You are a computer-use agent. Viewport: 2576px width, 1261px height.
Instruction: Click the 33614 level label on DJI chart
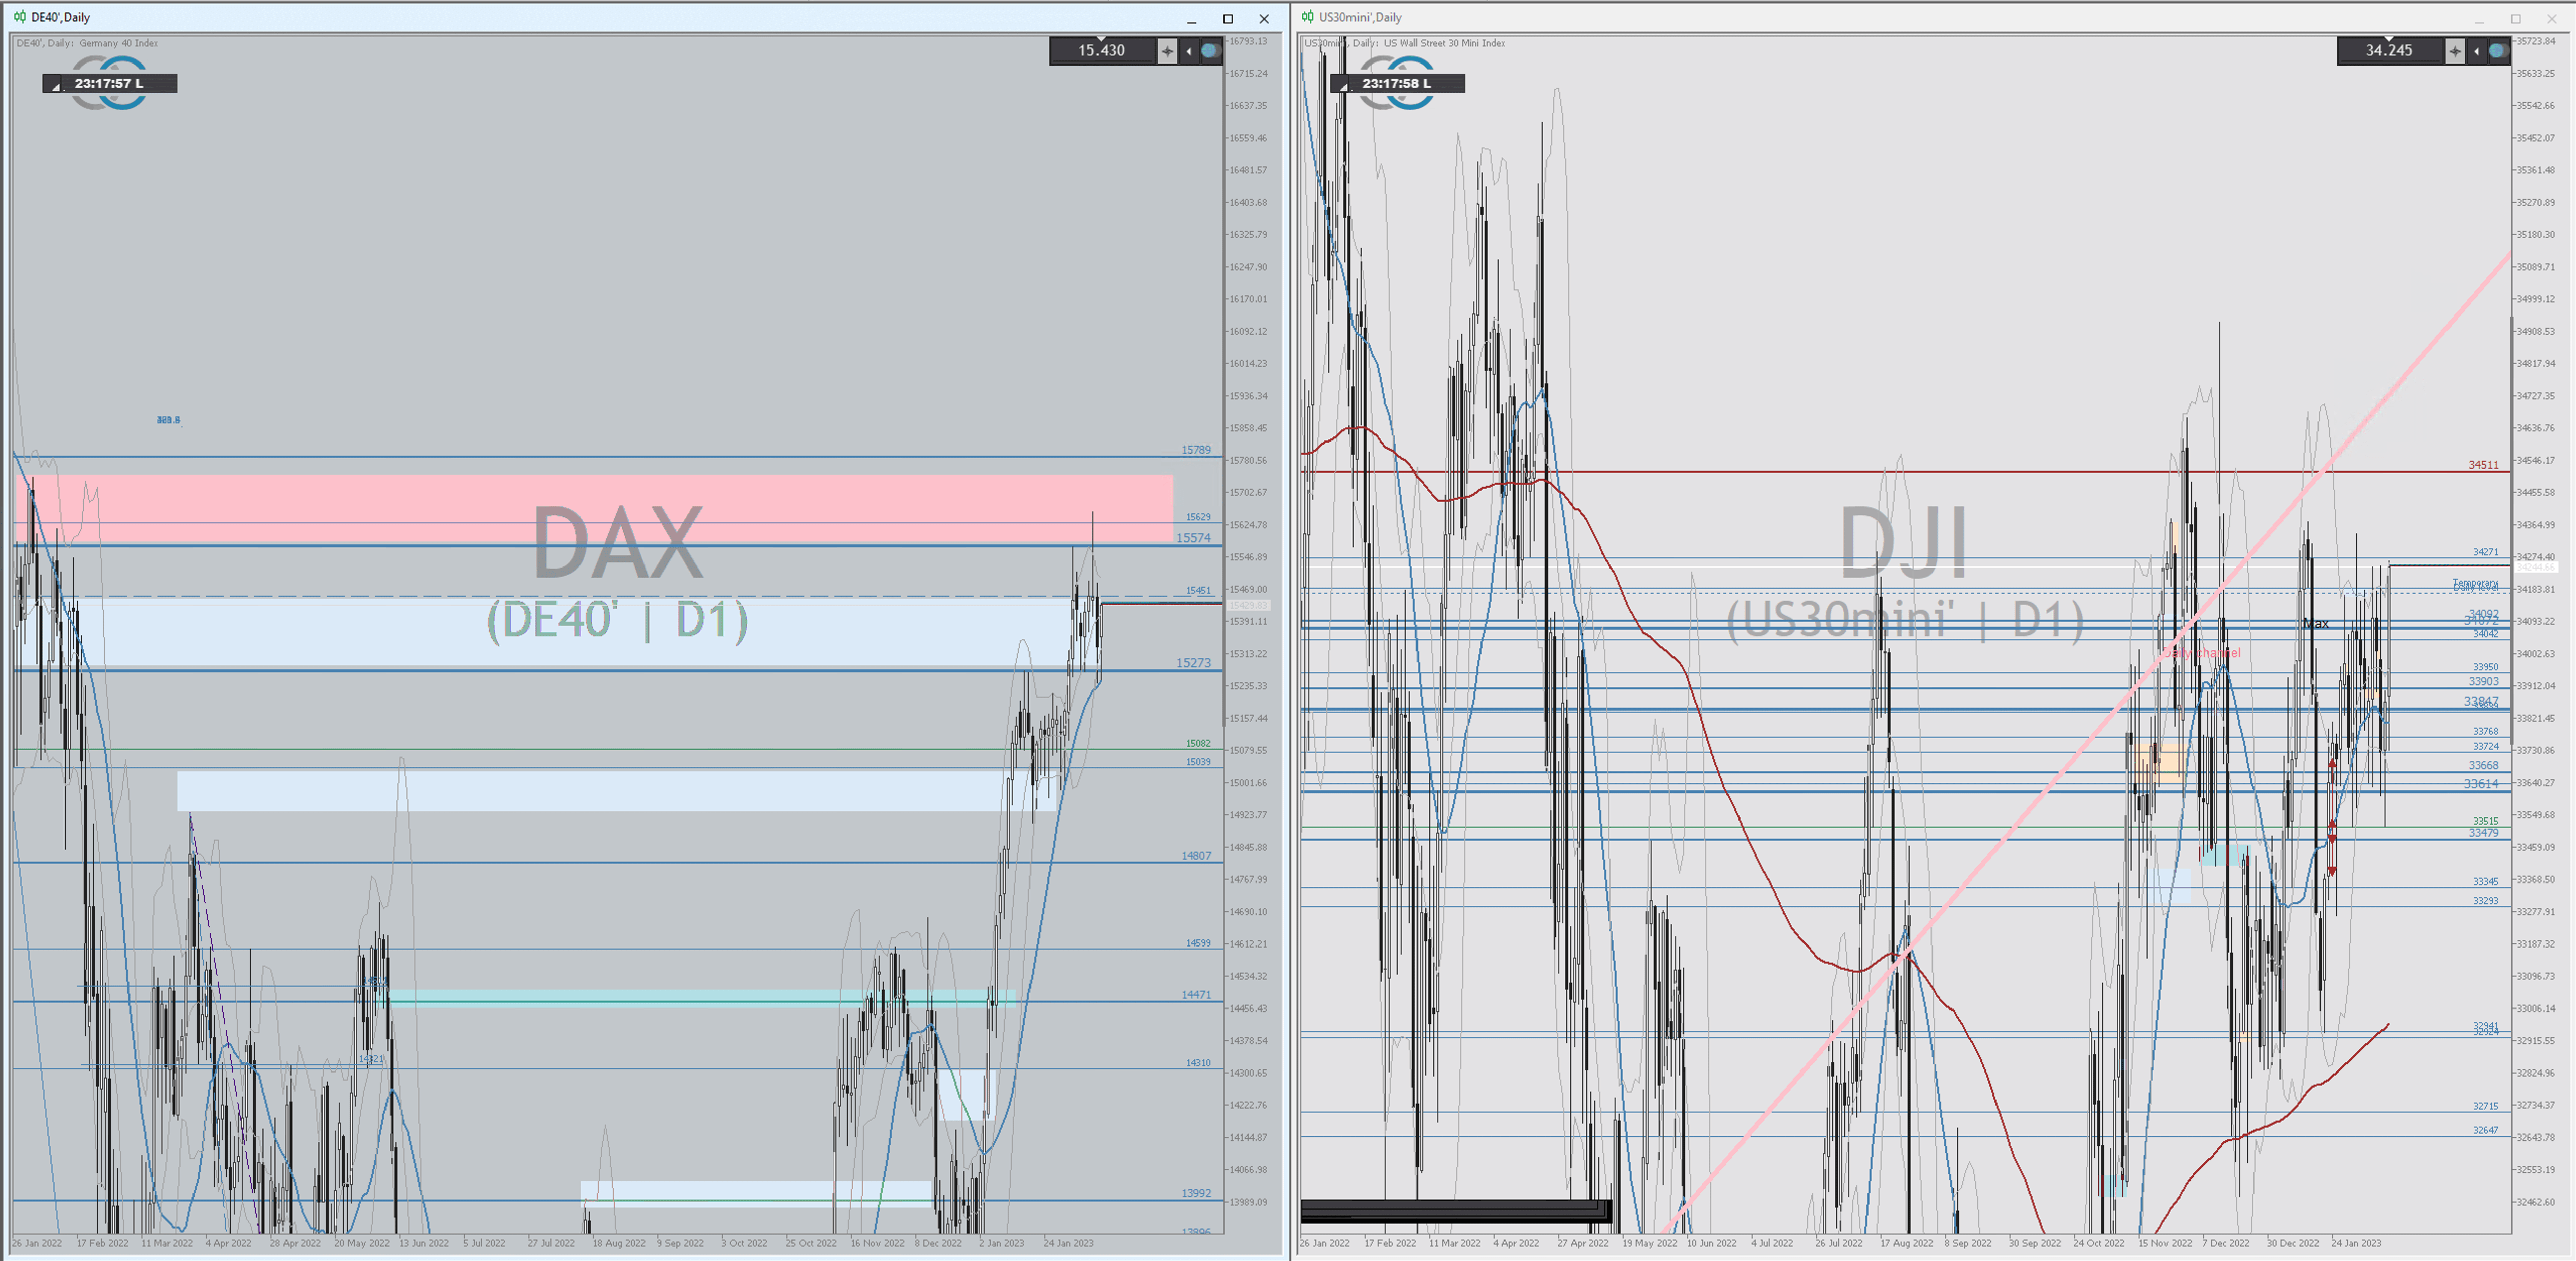coord(2481,784)
